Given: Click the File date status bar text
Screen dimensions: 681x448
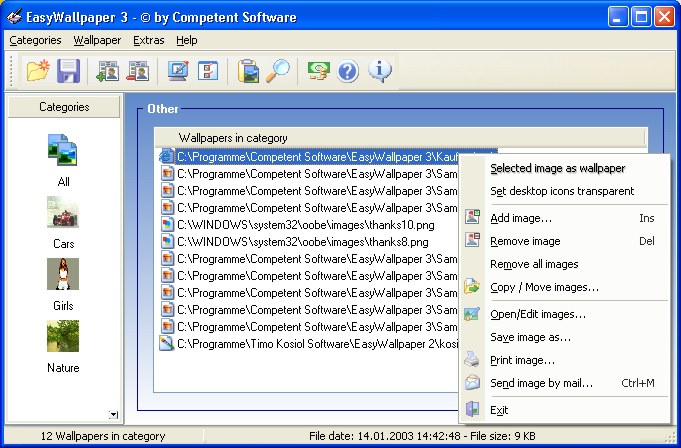Looking at the screenshot, I should 422,436.
